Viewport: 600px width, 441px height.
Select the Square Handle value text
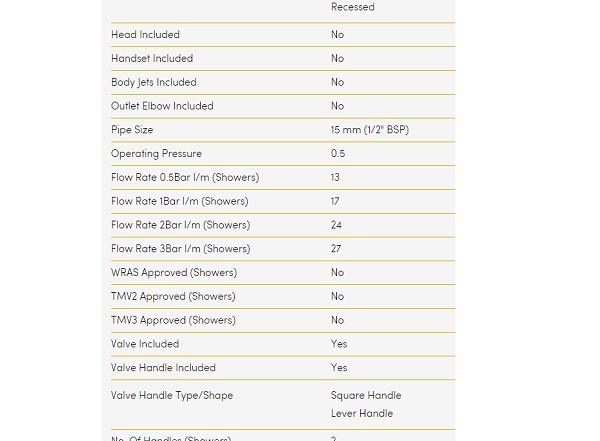(x=366, y=396)
